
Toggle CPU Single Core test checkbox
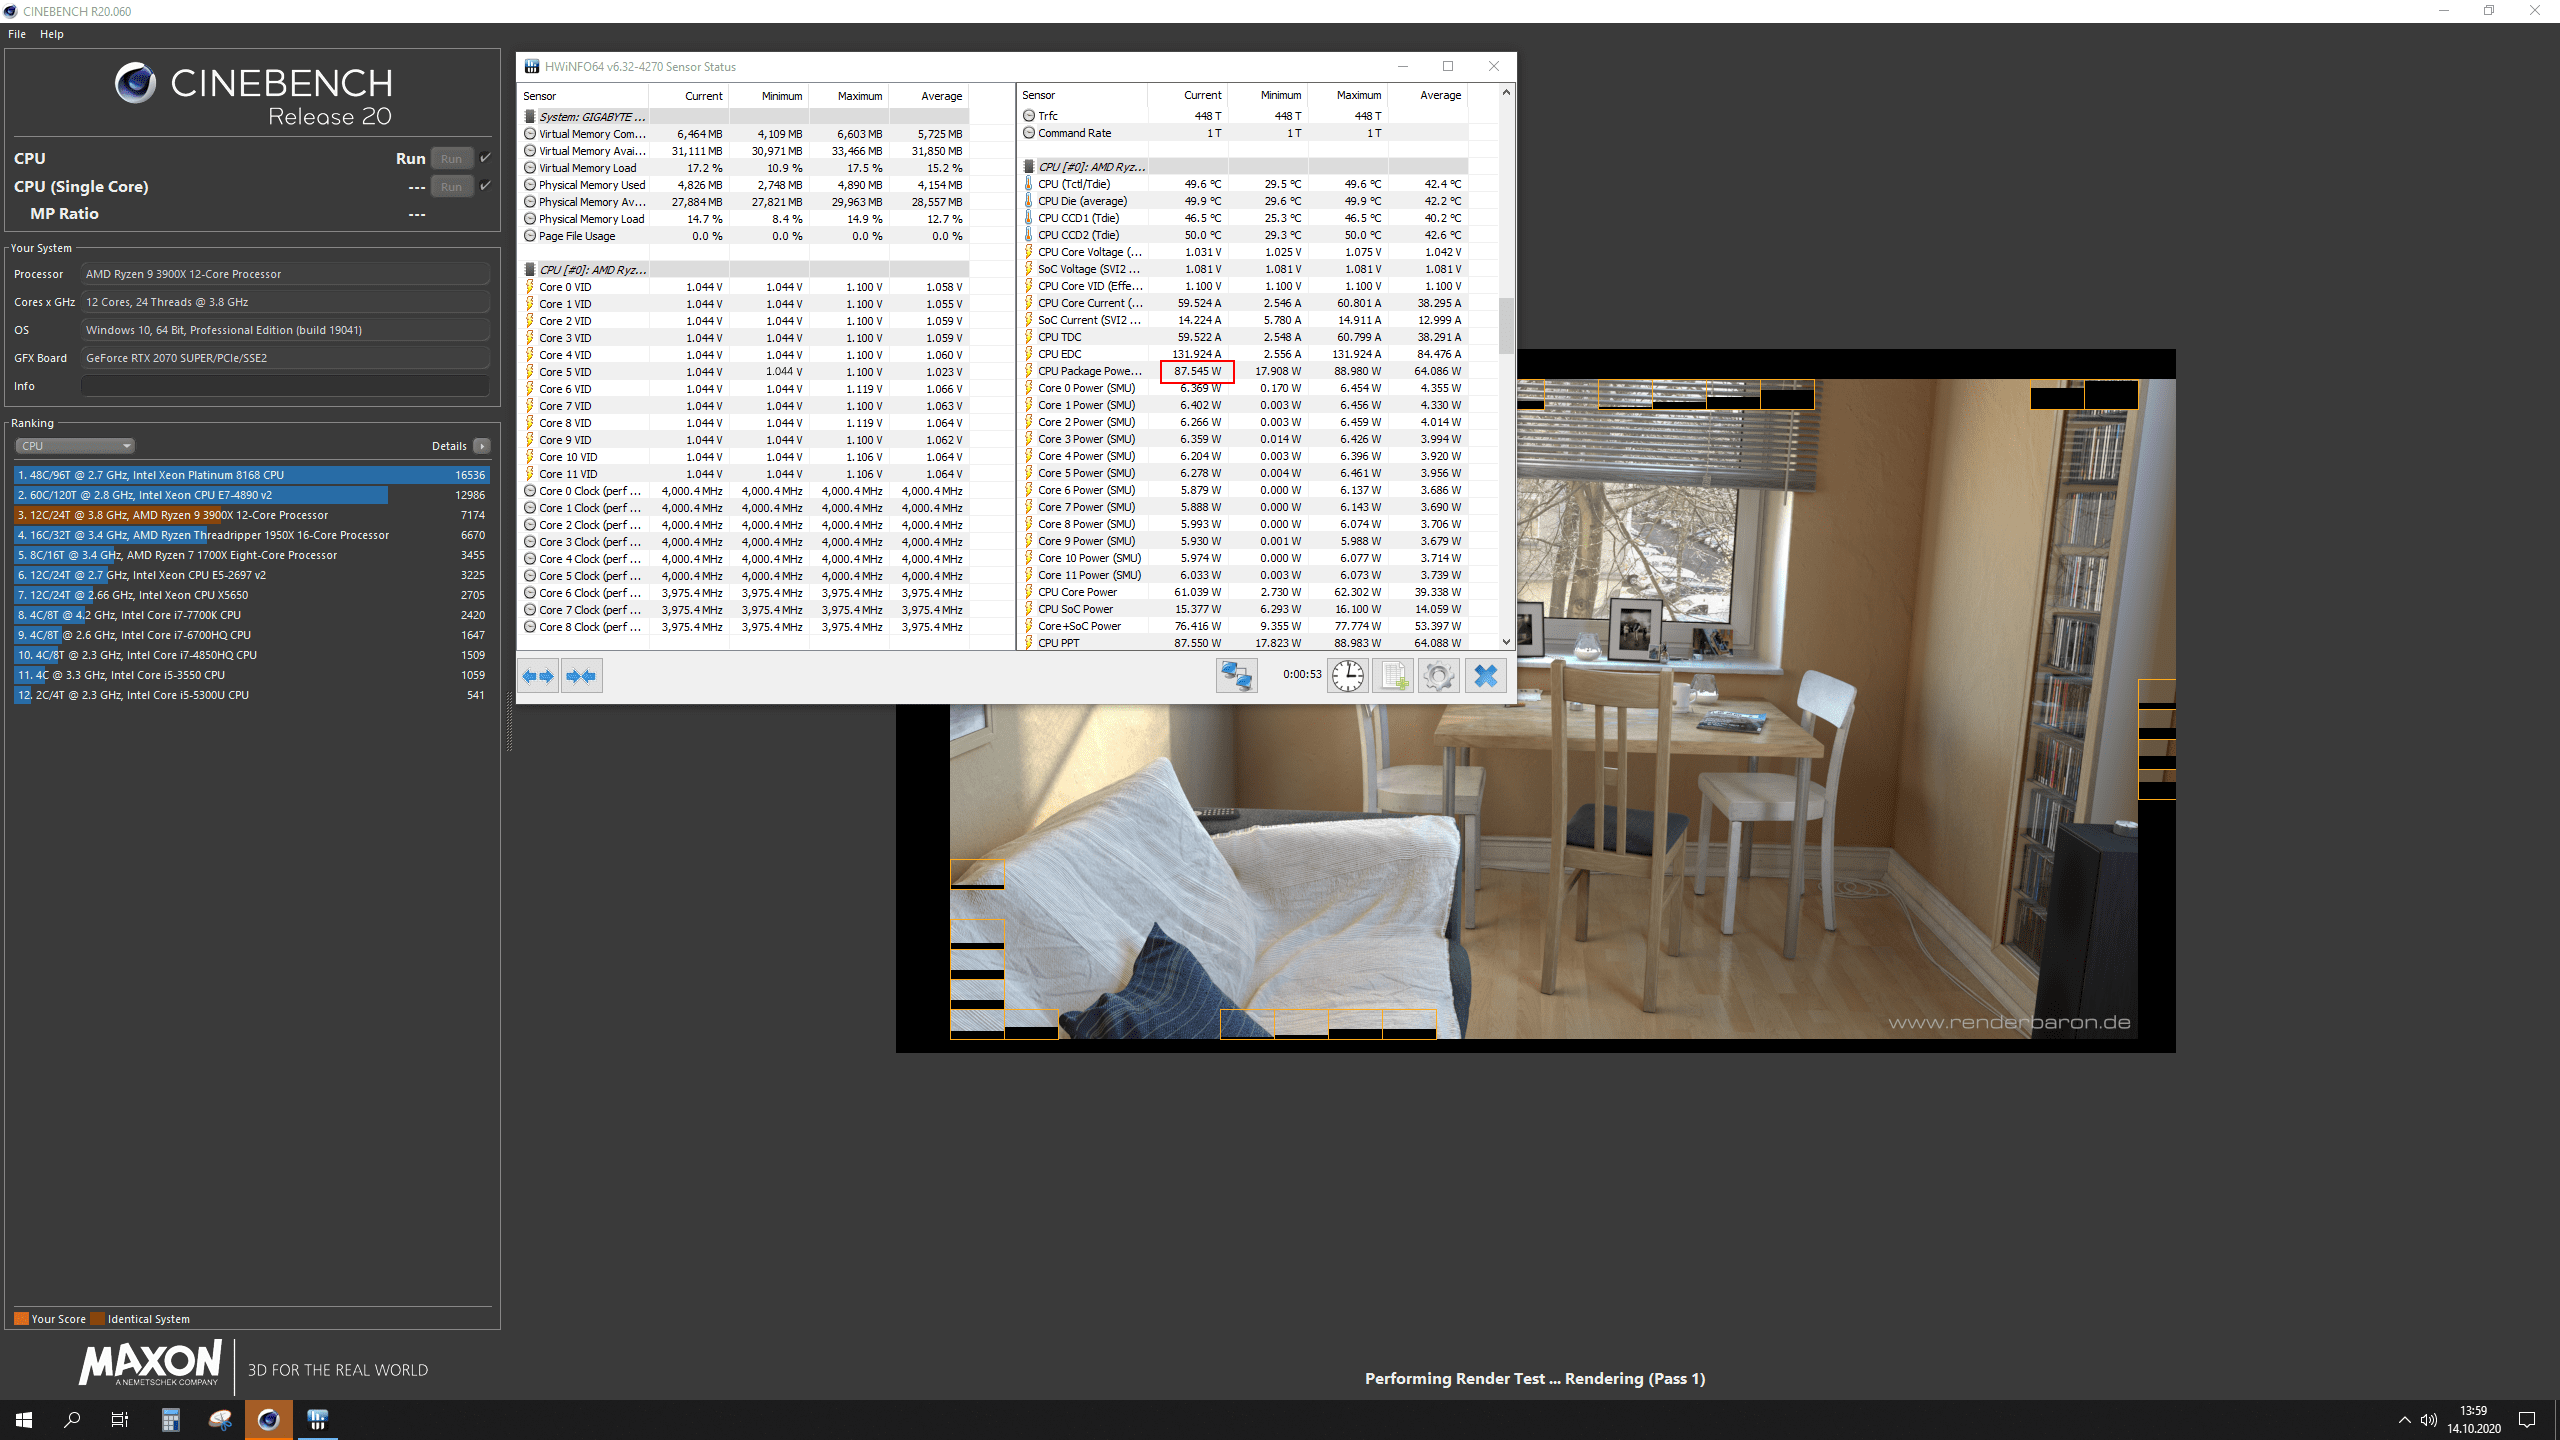(486, 186)
